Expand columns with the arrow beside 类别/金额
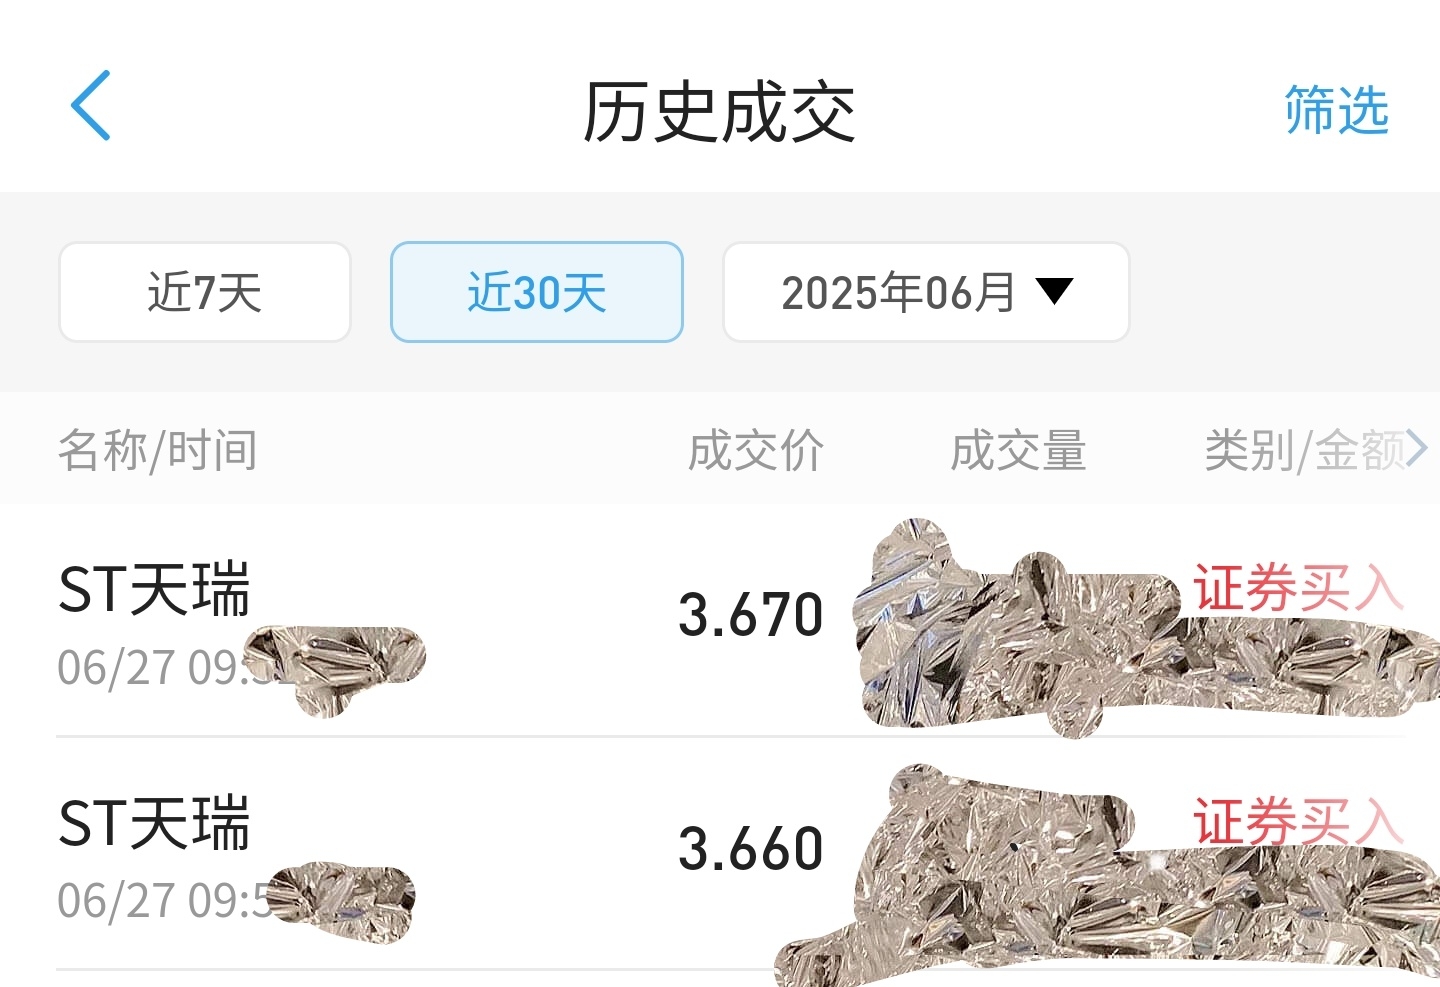The width and height of the screenshot is (1440, 987). click(1416, 449)
